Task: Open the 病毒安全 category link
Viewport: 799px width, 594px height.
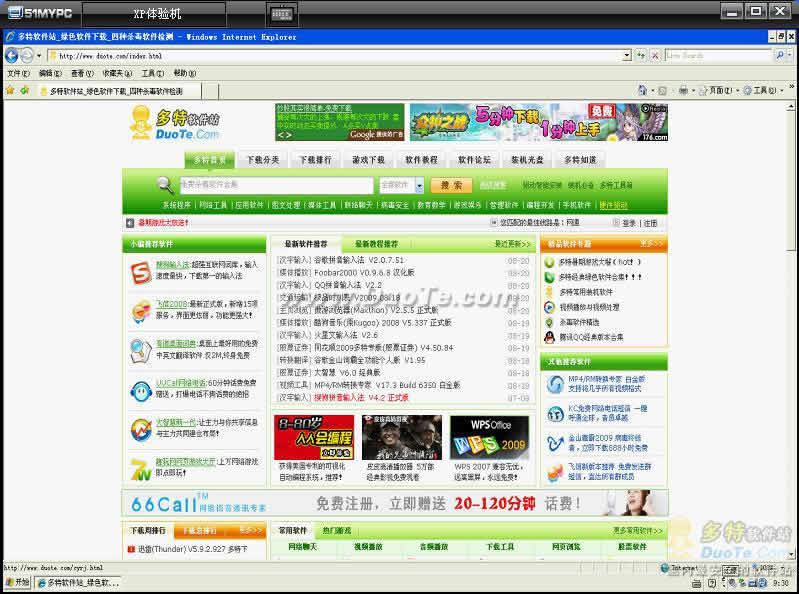Action: tap(395, 205)
